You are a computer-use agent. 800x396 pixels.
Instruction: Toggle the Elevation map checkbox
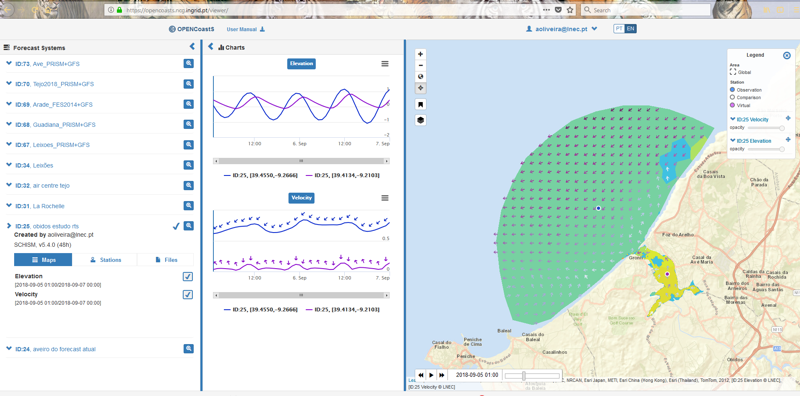tap(188, 277)
